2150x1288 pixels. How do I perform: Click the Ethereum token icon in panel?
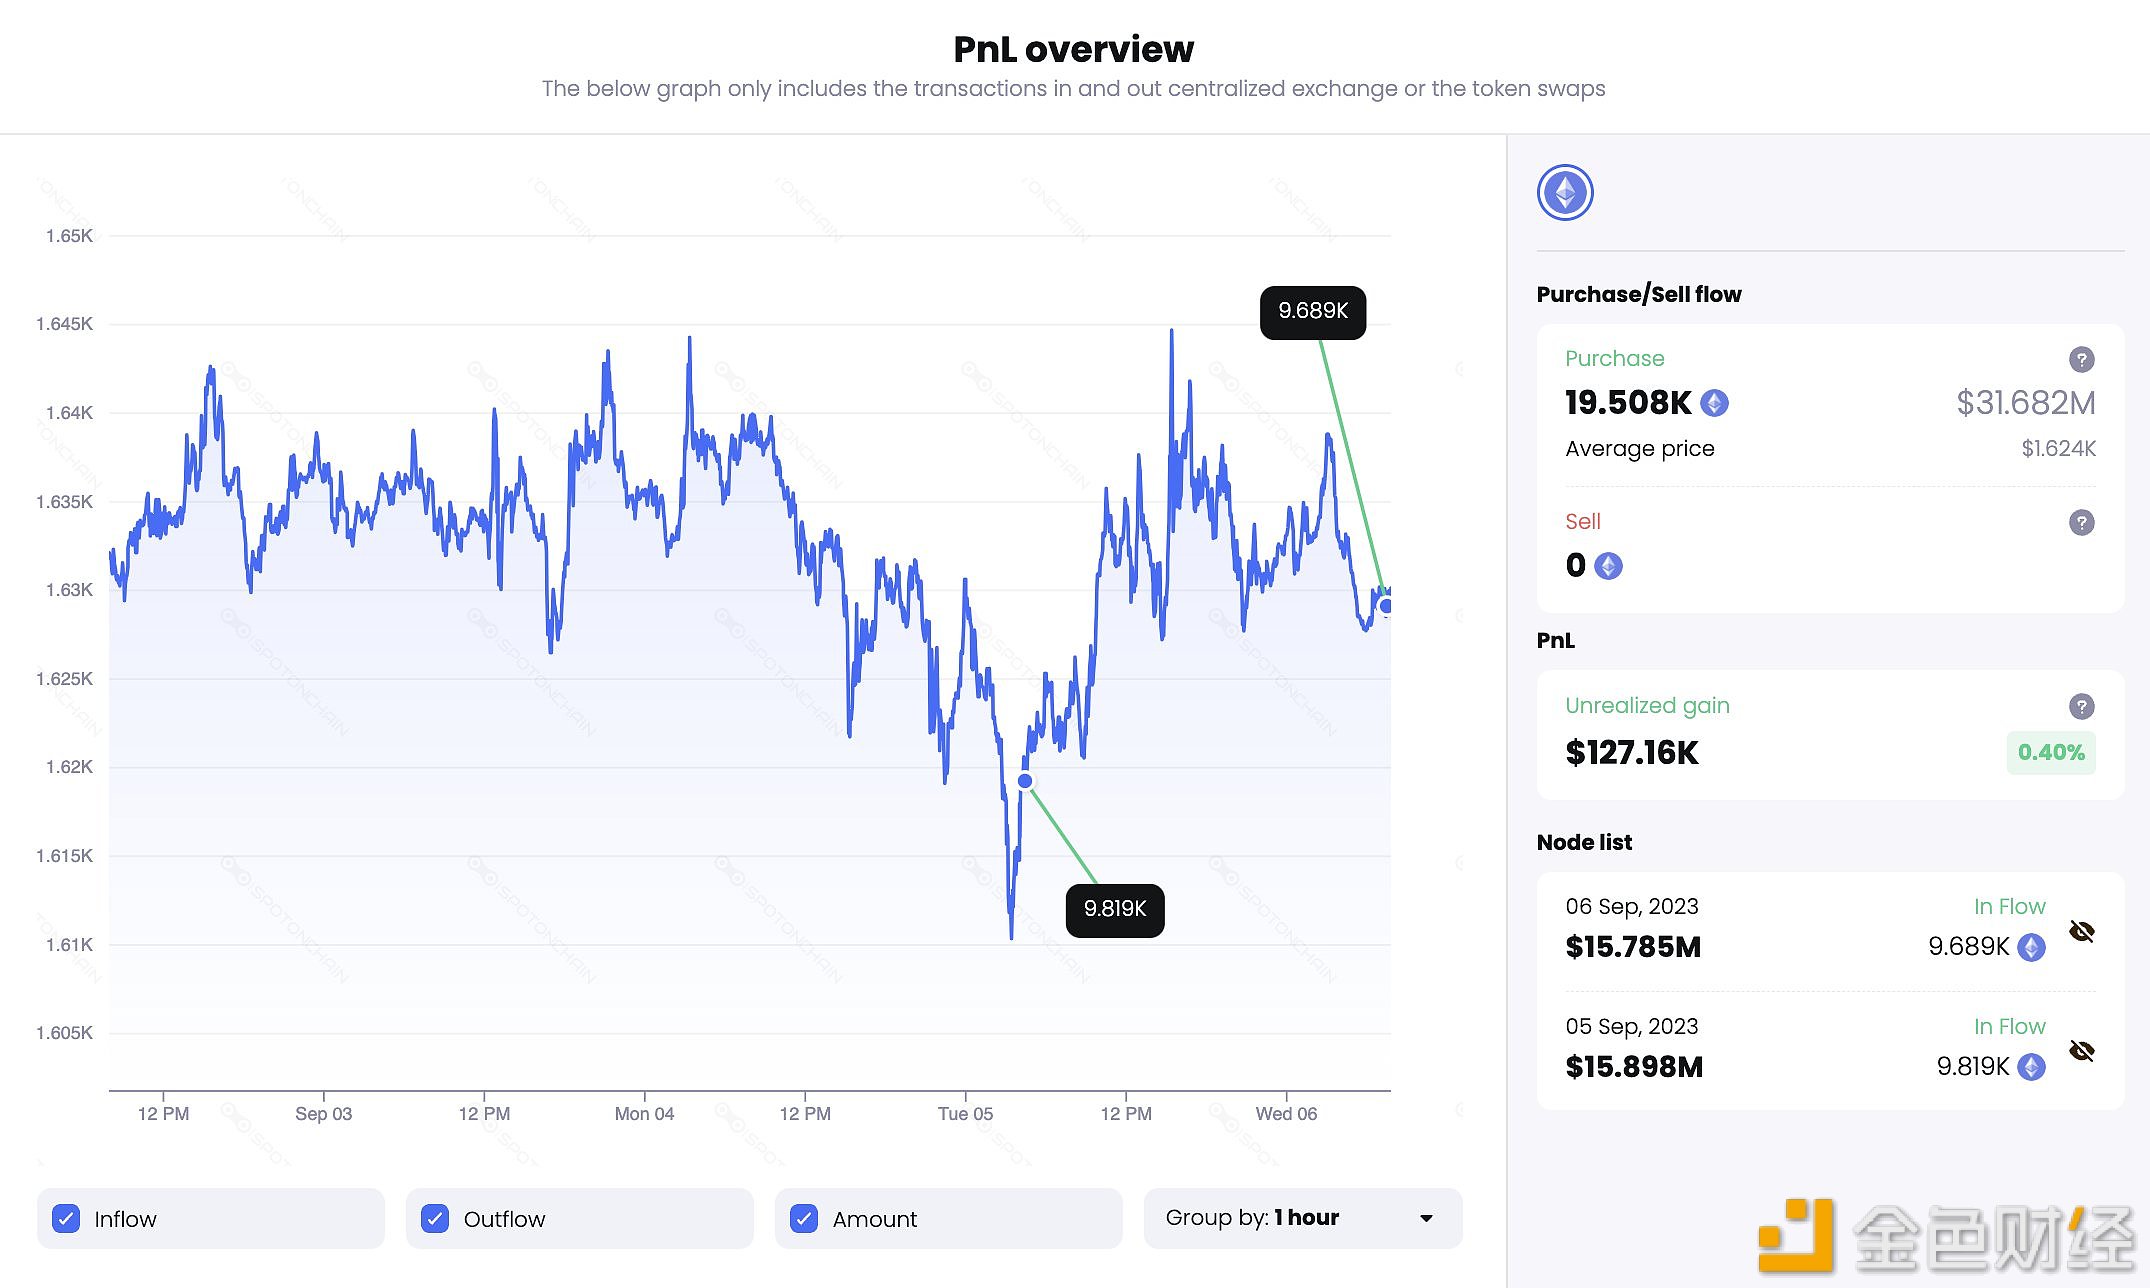pyautogui.click(x=1565, y=192)
